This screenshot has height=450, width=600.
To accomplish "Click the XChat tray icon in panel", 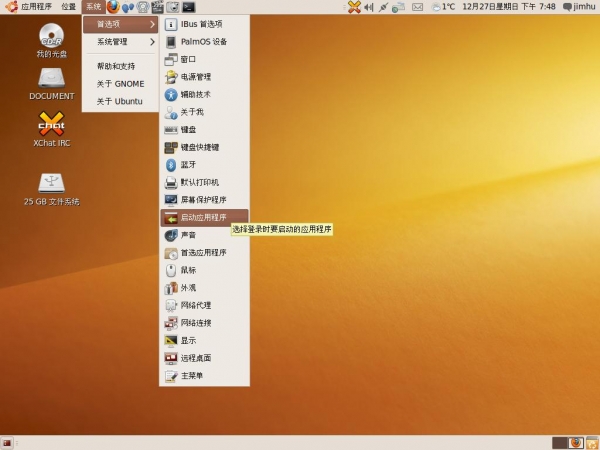I will (x=354, y=7).
